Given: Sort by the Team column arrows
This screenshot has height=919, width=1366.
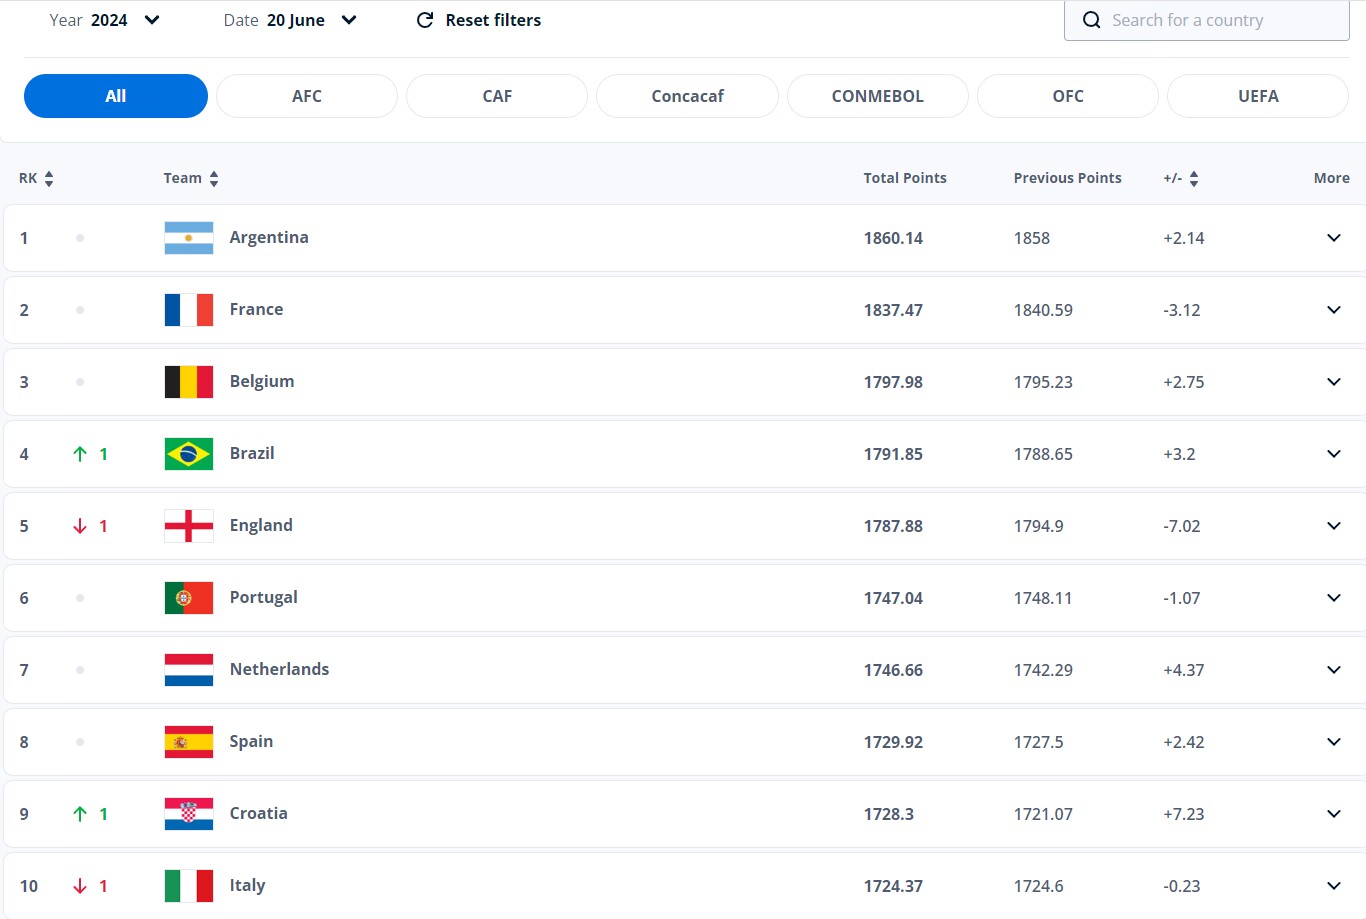Looking at the screenshot, I should tap(214, 179).
